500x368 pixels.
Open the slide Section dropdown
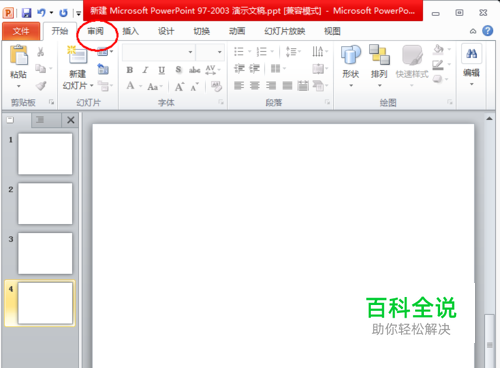(x=105, y=86)
